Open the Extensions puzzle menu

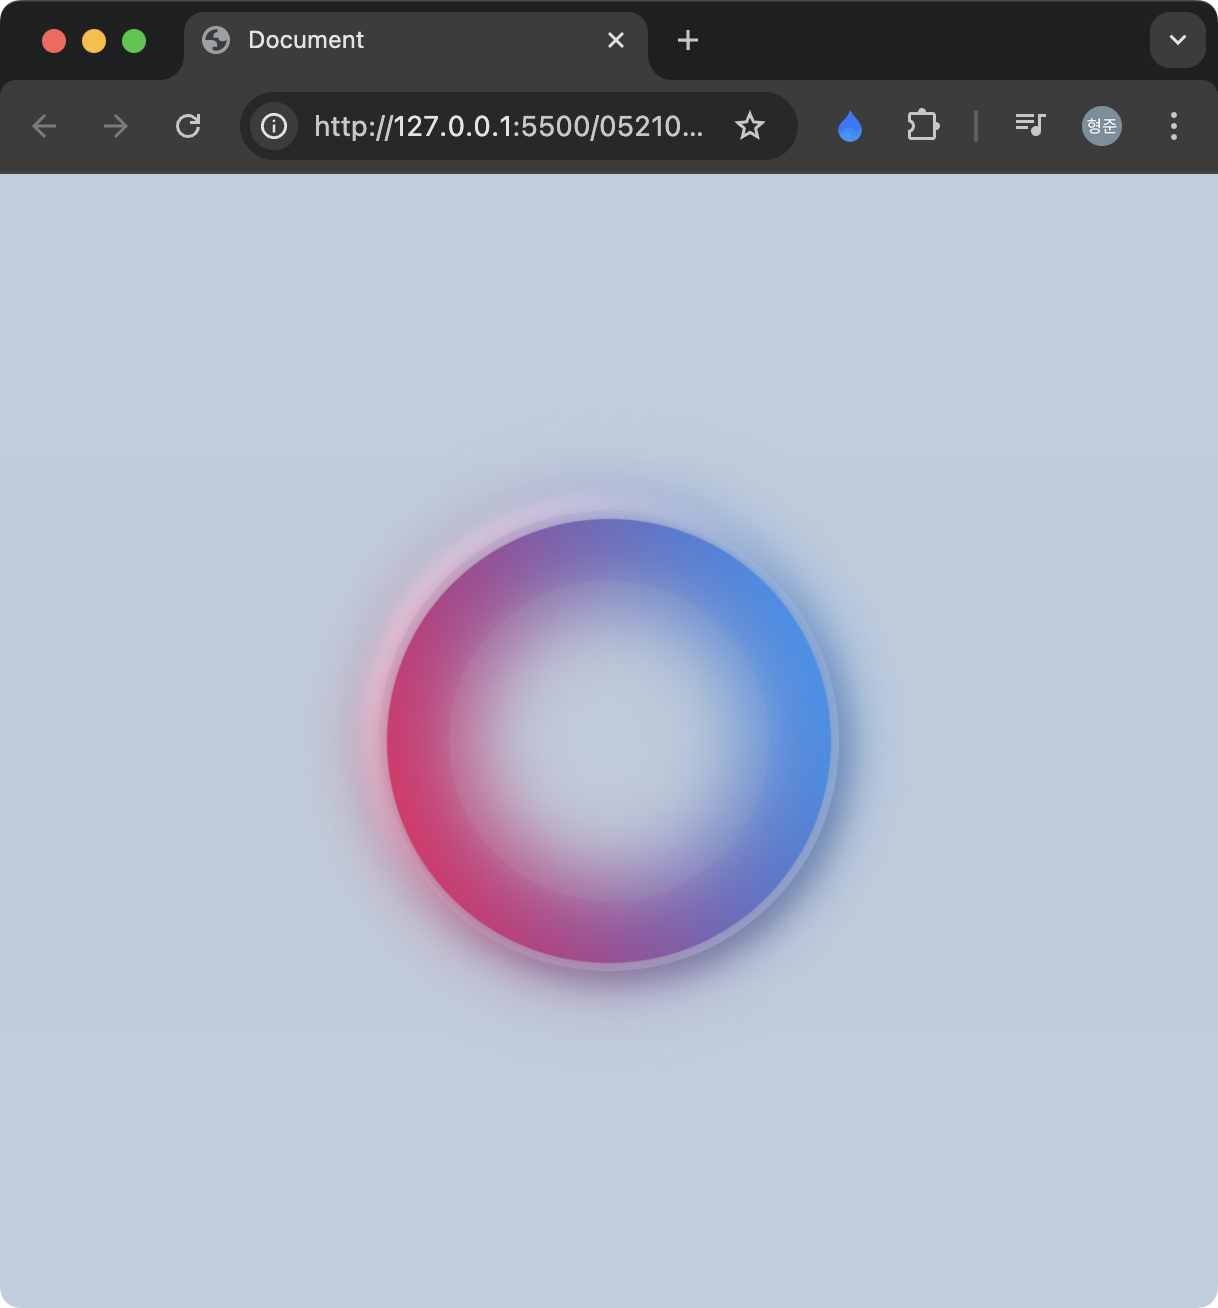click(x=923, y=126)
